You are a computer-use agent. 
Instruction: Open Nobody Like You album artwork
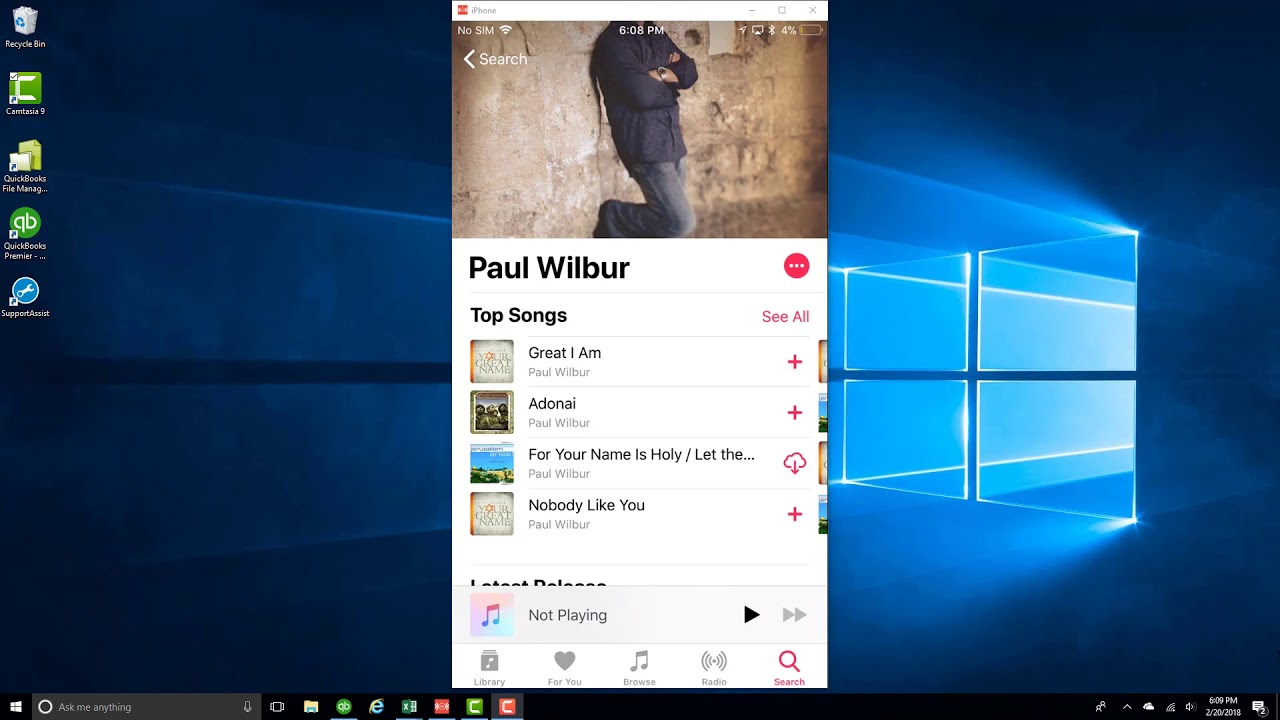coord(492,514)
